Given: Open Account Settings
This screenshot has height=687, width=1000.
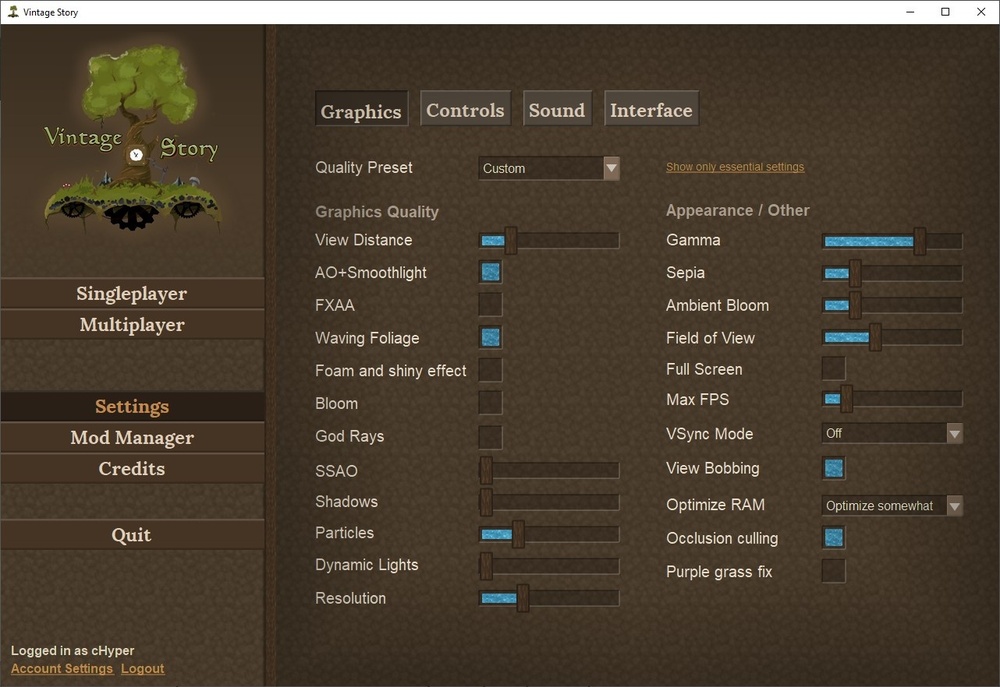Looking at the screenshot, I should tap(61, 668).
